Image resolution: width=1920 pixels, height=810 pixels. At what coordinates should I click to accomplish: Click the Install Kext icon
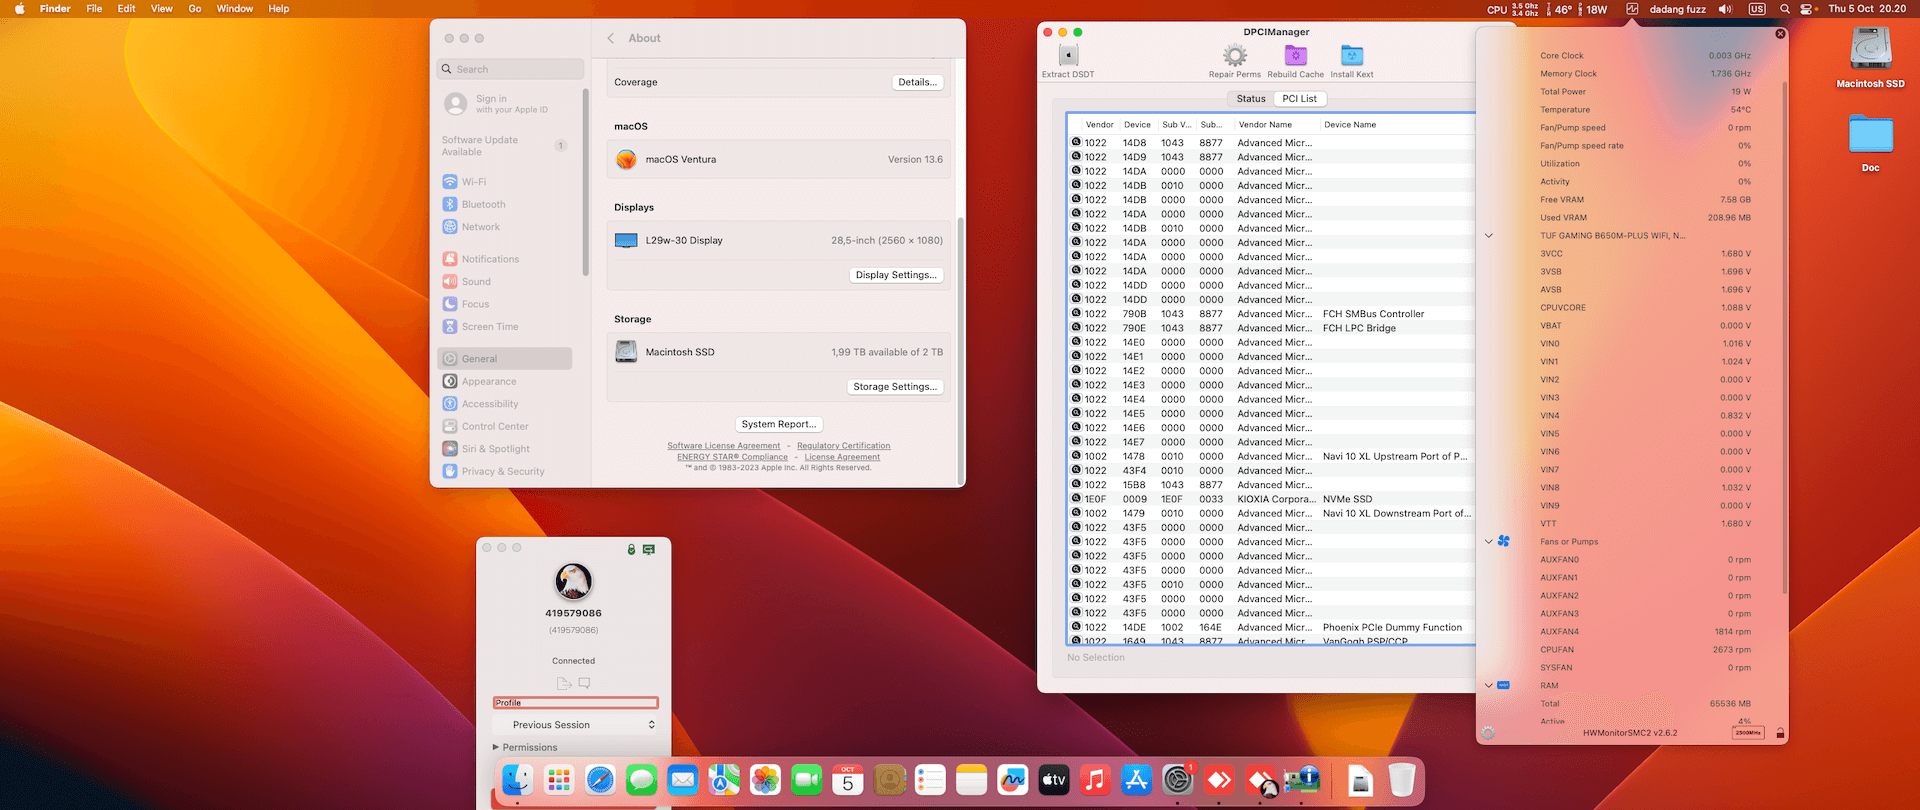pos(1351,56)
